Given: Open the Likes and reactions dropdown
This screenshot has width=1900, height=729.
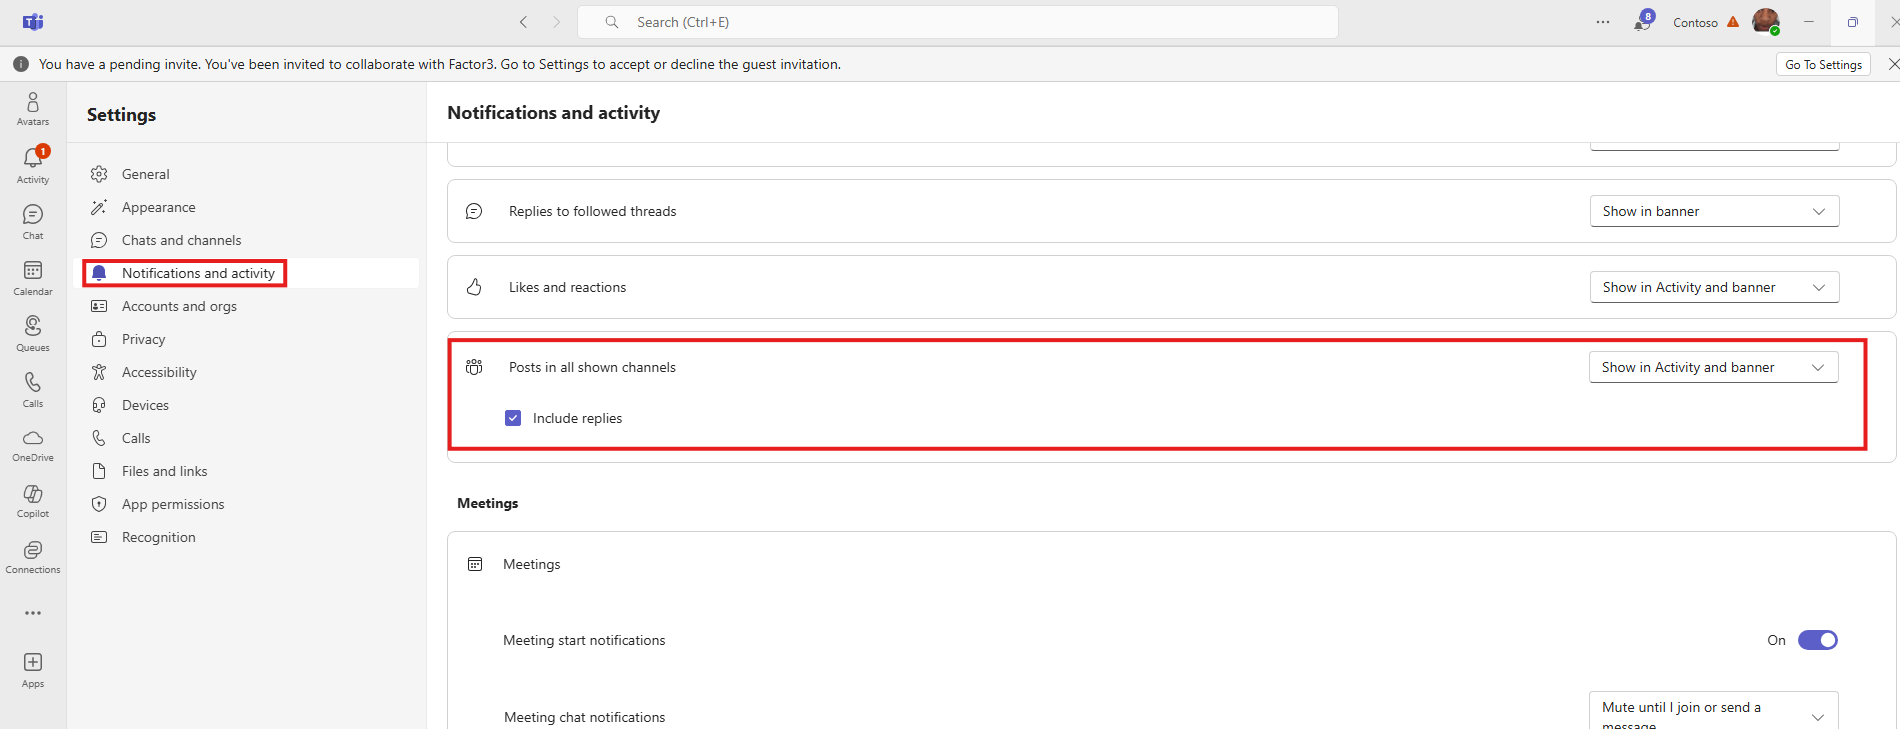Looking at the screenshot, I should [x=1714, y=287].
